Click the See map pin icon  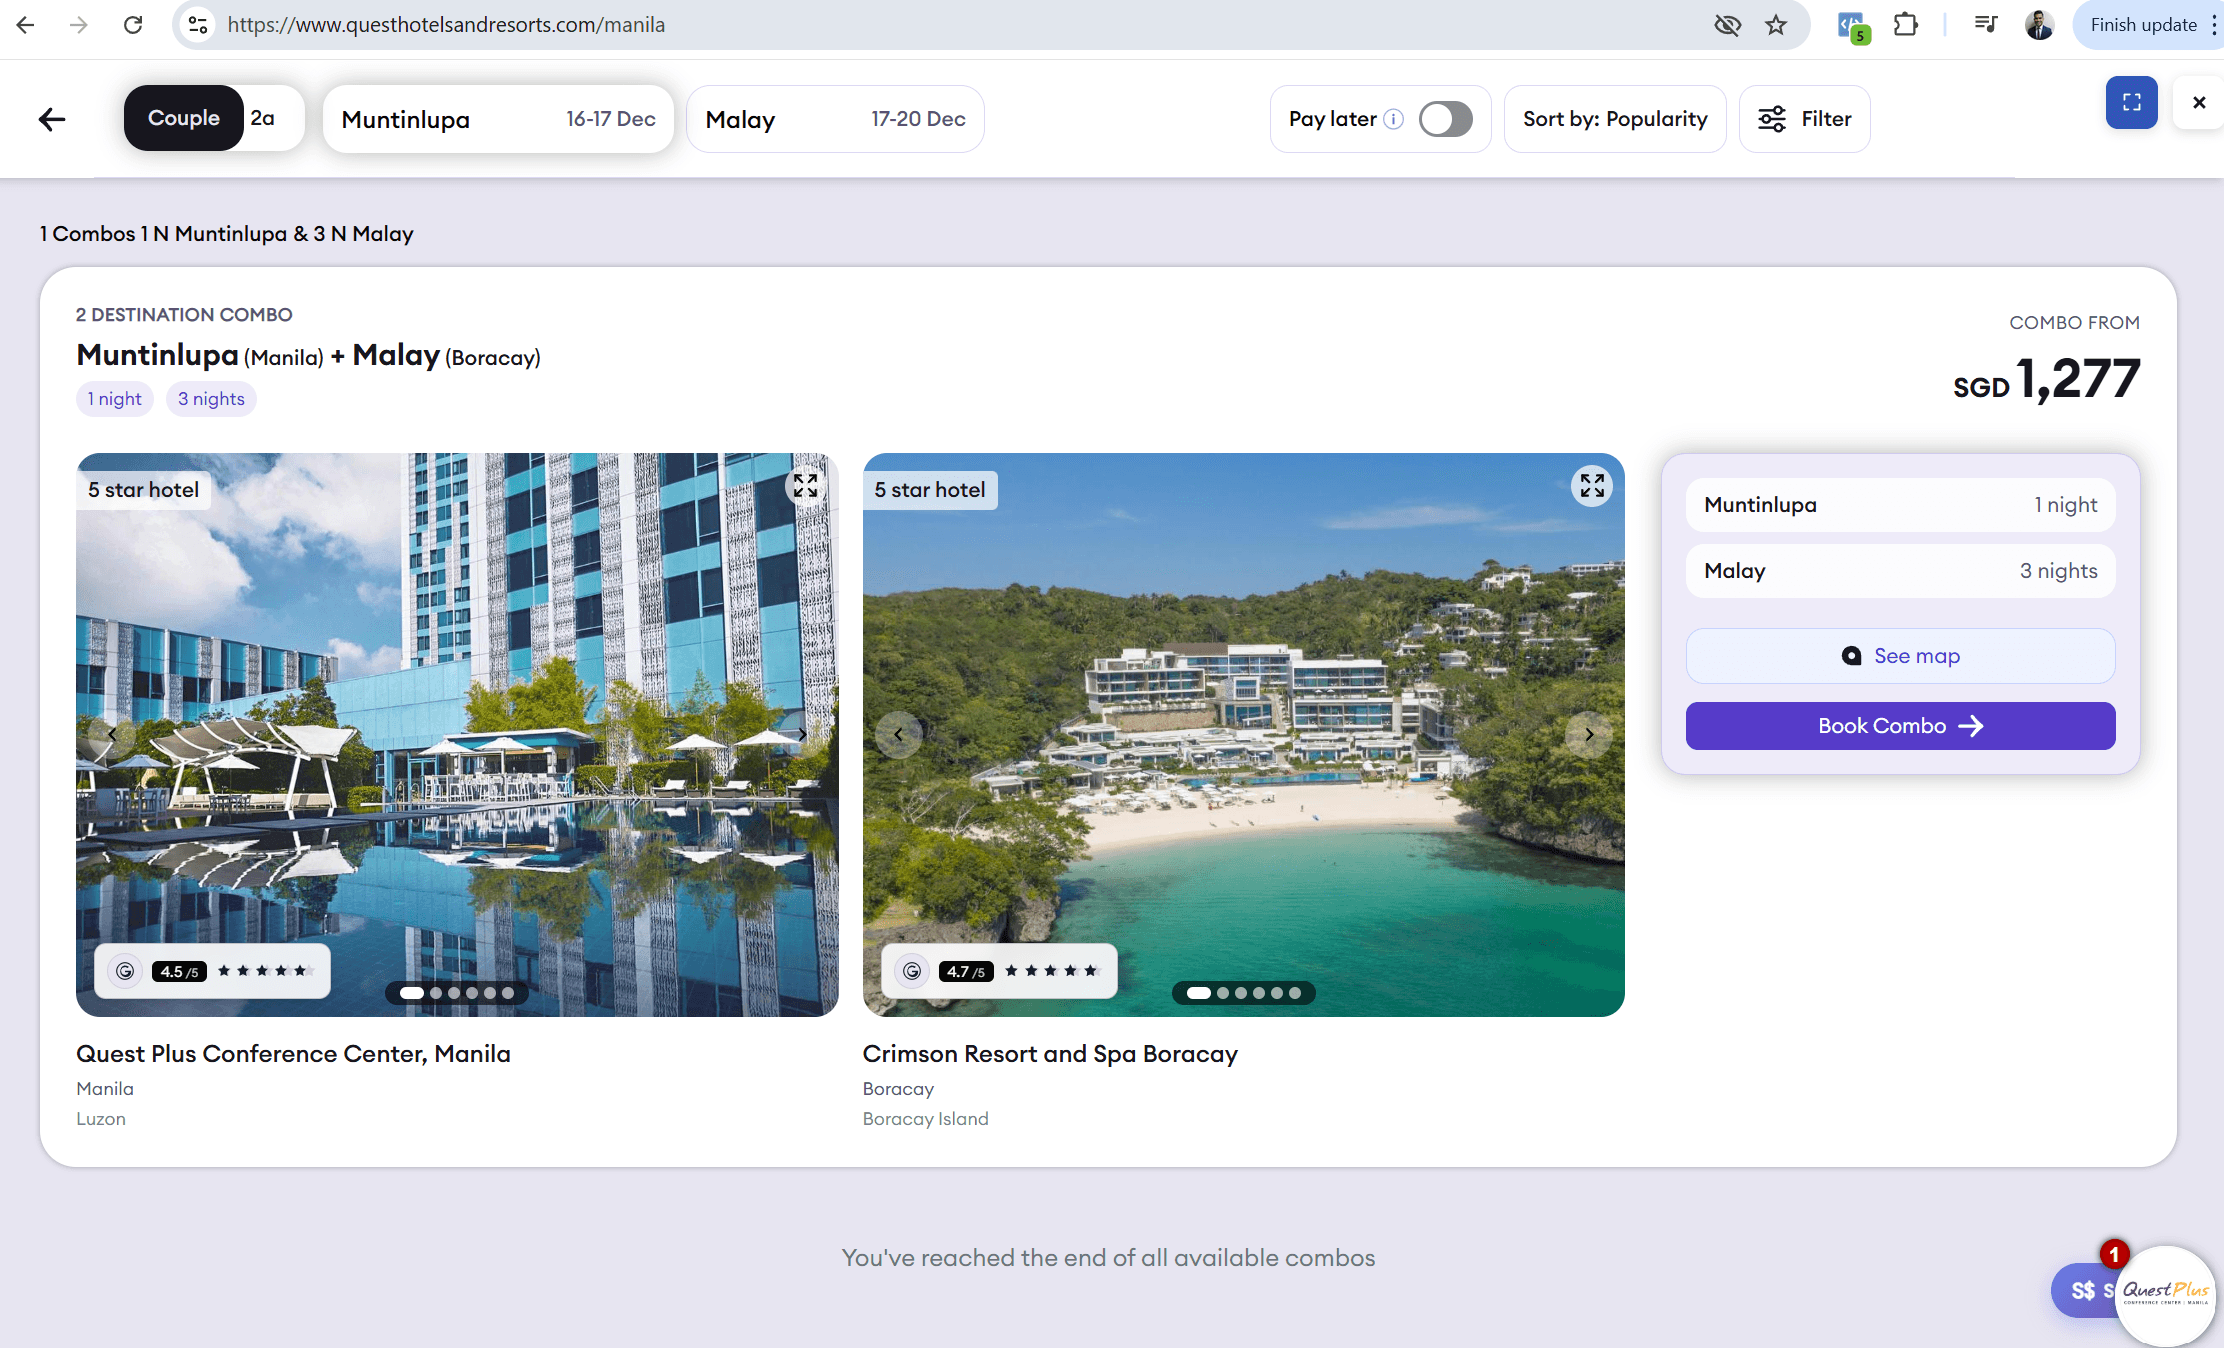coord(1851,655)
